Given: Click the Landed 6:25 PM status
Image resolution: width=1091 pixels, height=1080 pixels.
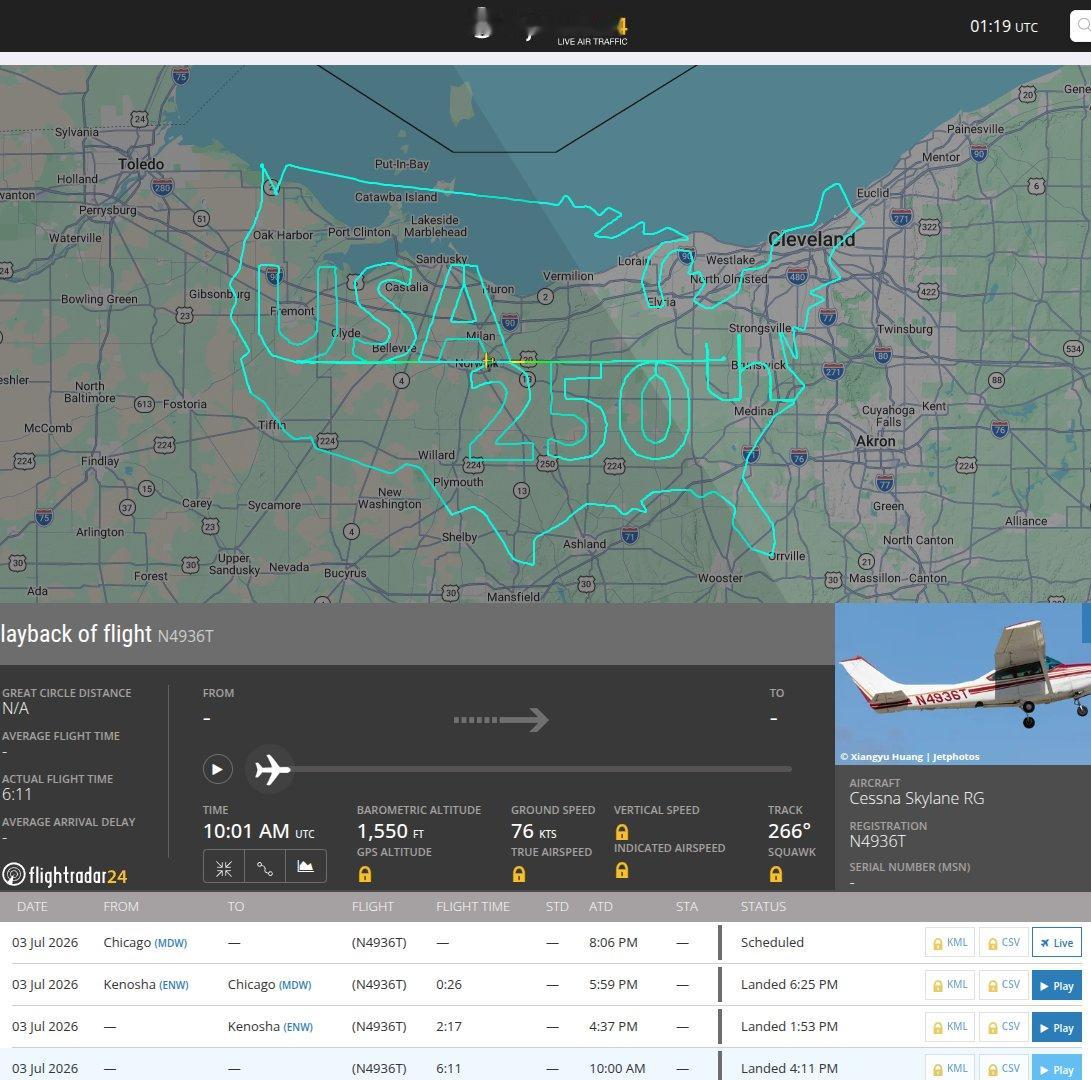Looking at the screenshot, I should coord(789,985).
